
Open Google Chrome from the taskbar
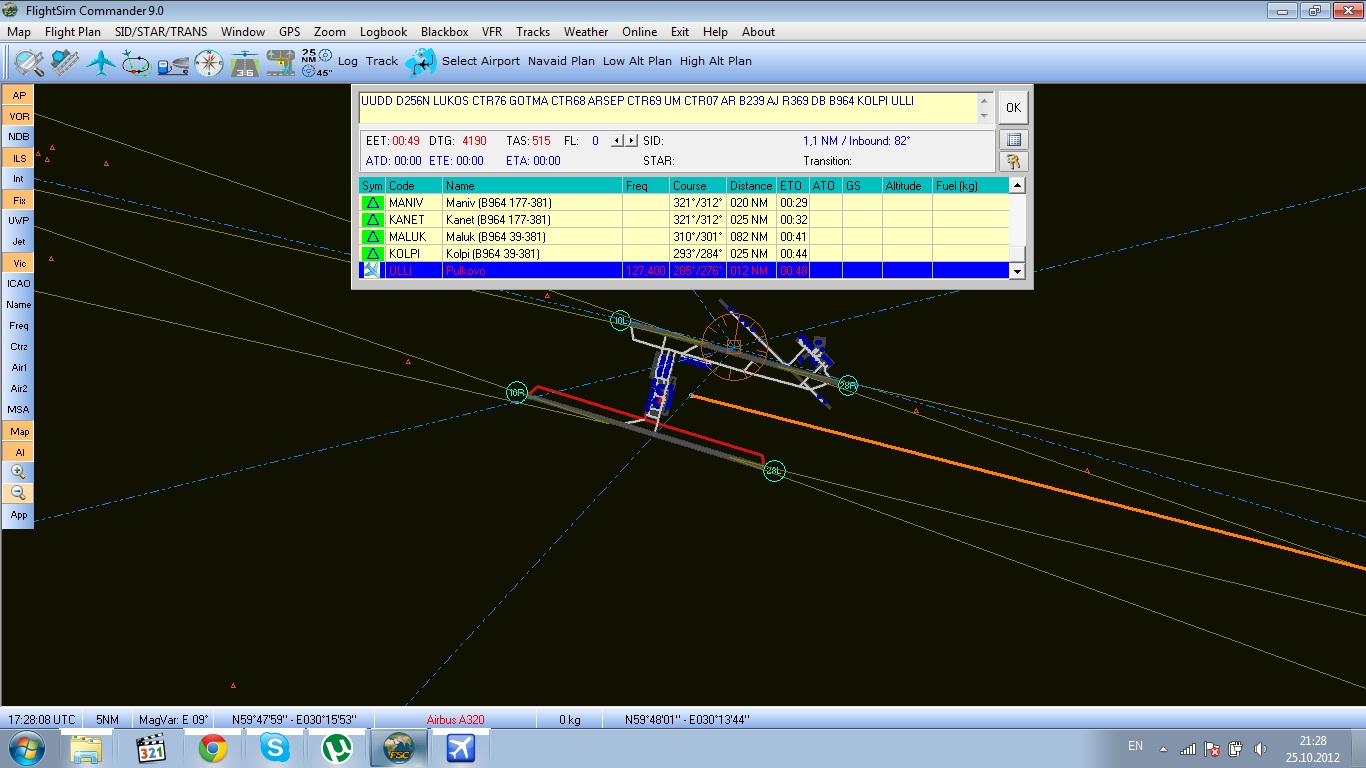click(x=212, y=748)
